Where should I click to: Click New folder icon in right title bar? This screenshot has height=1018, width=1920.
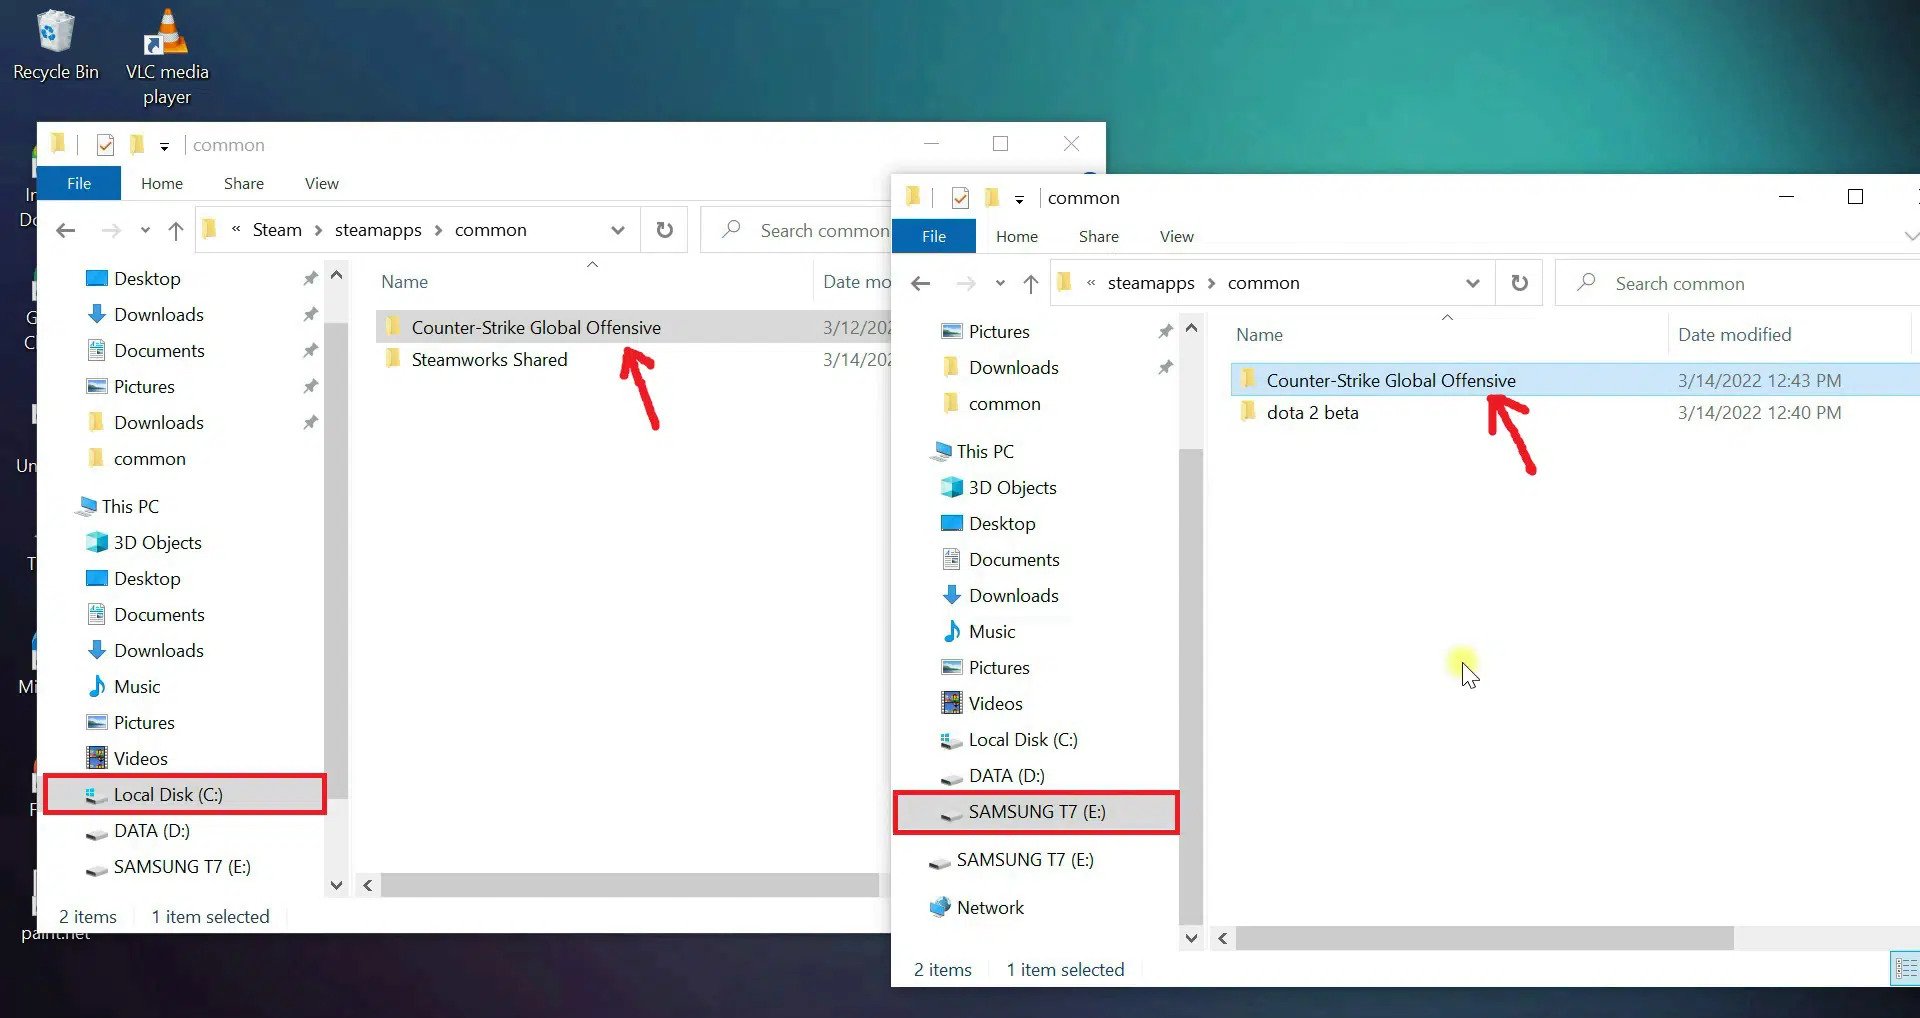[x=992, y=198]
